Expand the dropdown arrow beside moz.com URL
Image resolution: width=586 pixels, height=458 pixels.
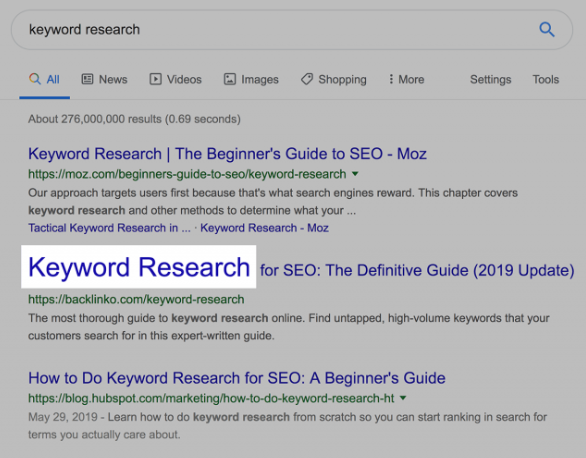tap(355, 174)
